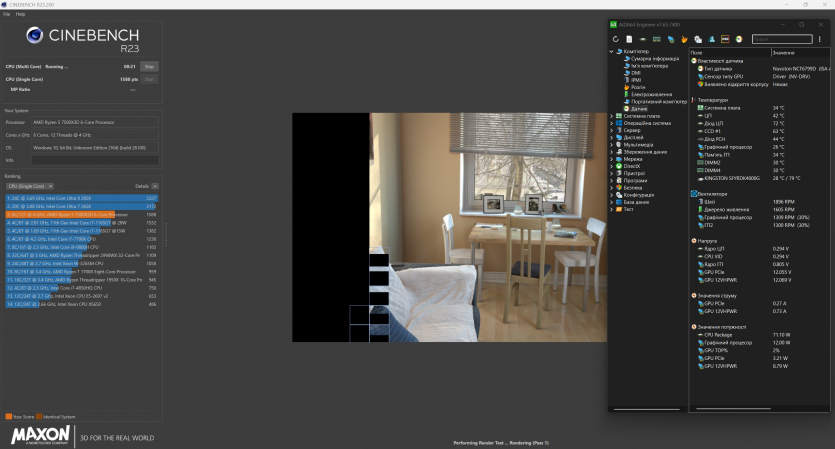The width and height of the screenshot is (835, 449).
Task: Open the OSD panel toolbar icon
Action: tap(725, 39)
